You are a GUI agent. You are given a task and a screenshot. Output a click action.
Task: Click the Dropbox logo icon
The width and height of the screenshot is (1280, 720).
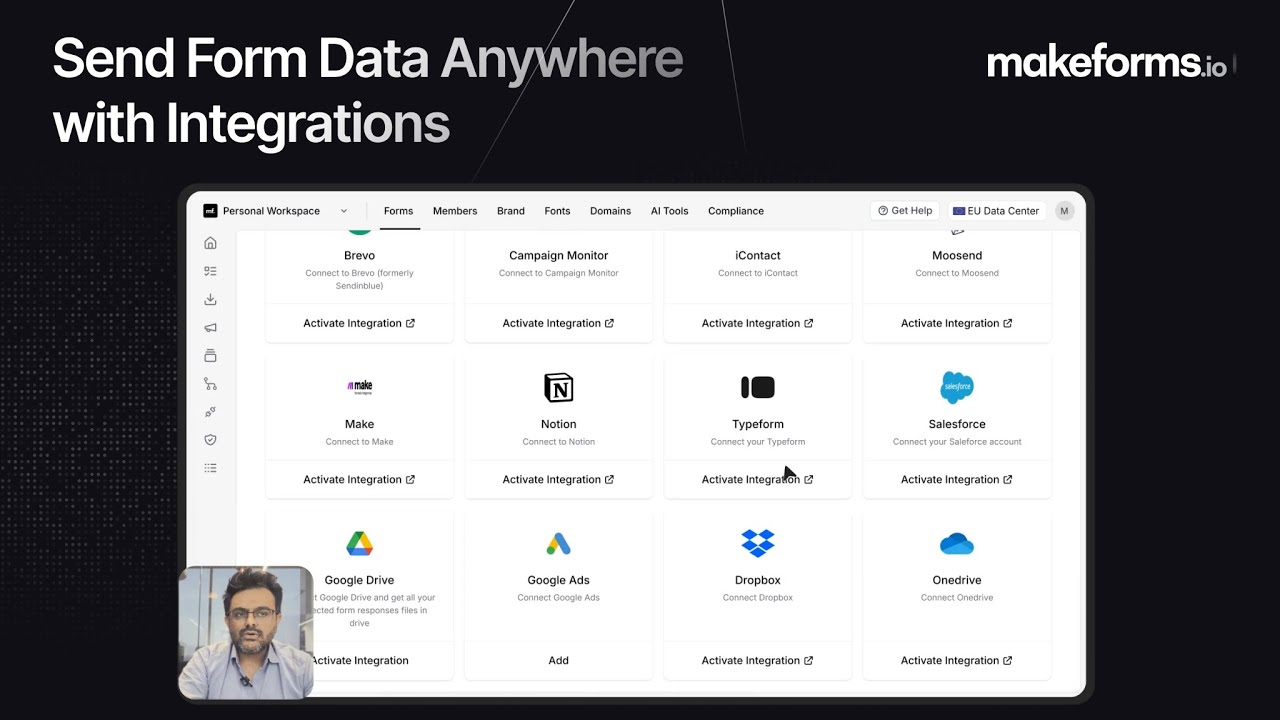point(758,543)
